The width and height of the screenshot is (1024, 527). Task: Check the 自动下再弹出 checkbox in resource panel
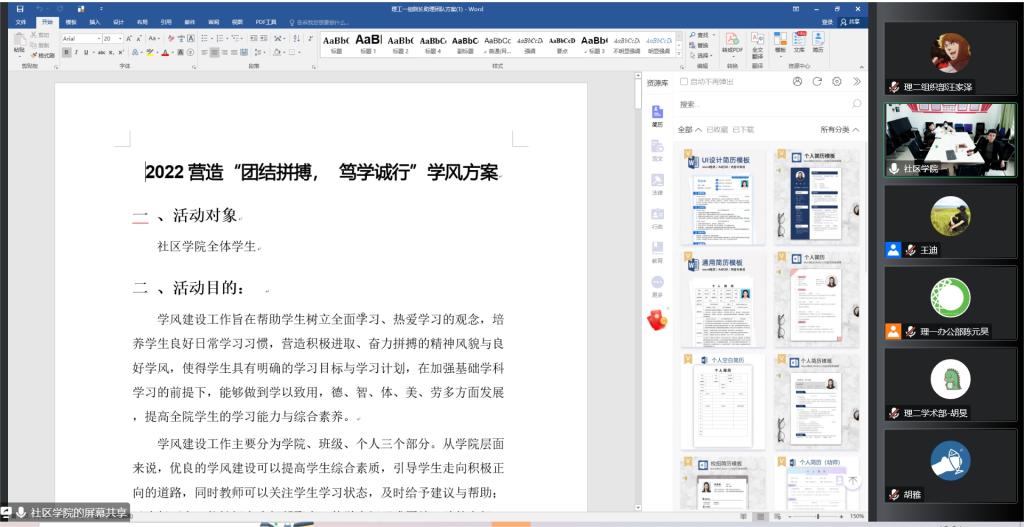click(x=684, y=82)
